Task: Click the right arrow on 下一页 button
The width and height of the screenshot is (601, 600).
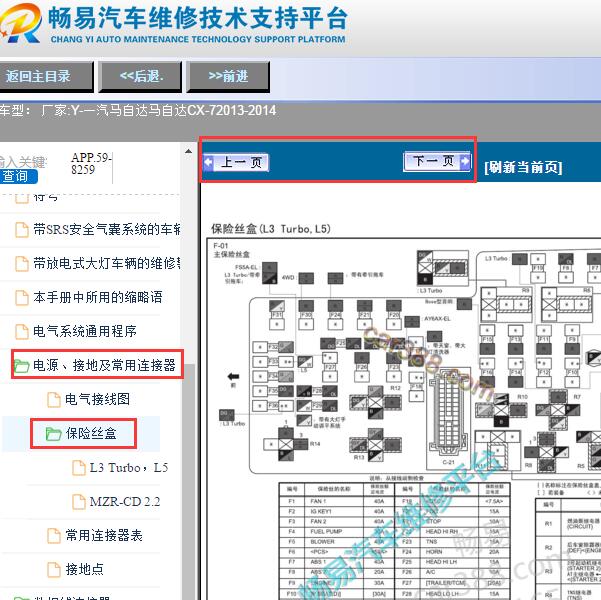Action: click(x=465, y=161)
